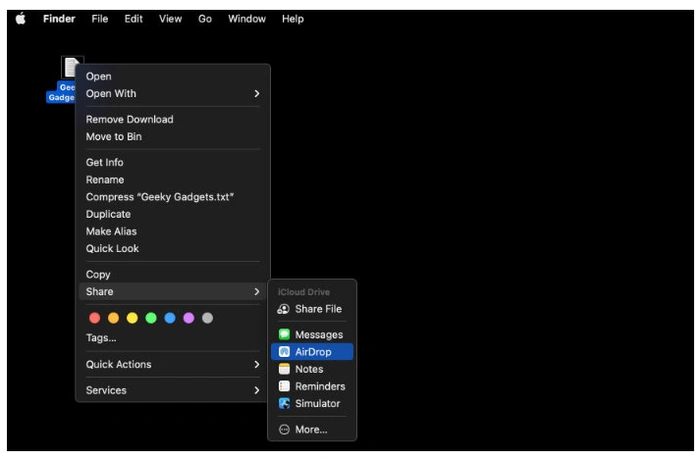Click the Reminders app icon

(x=284, y=386)
